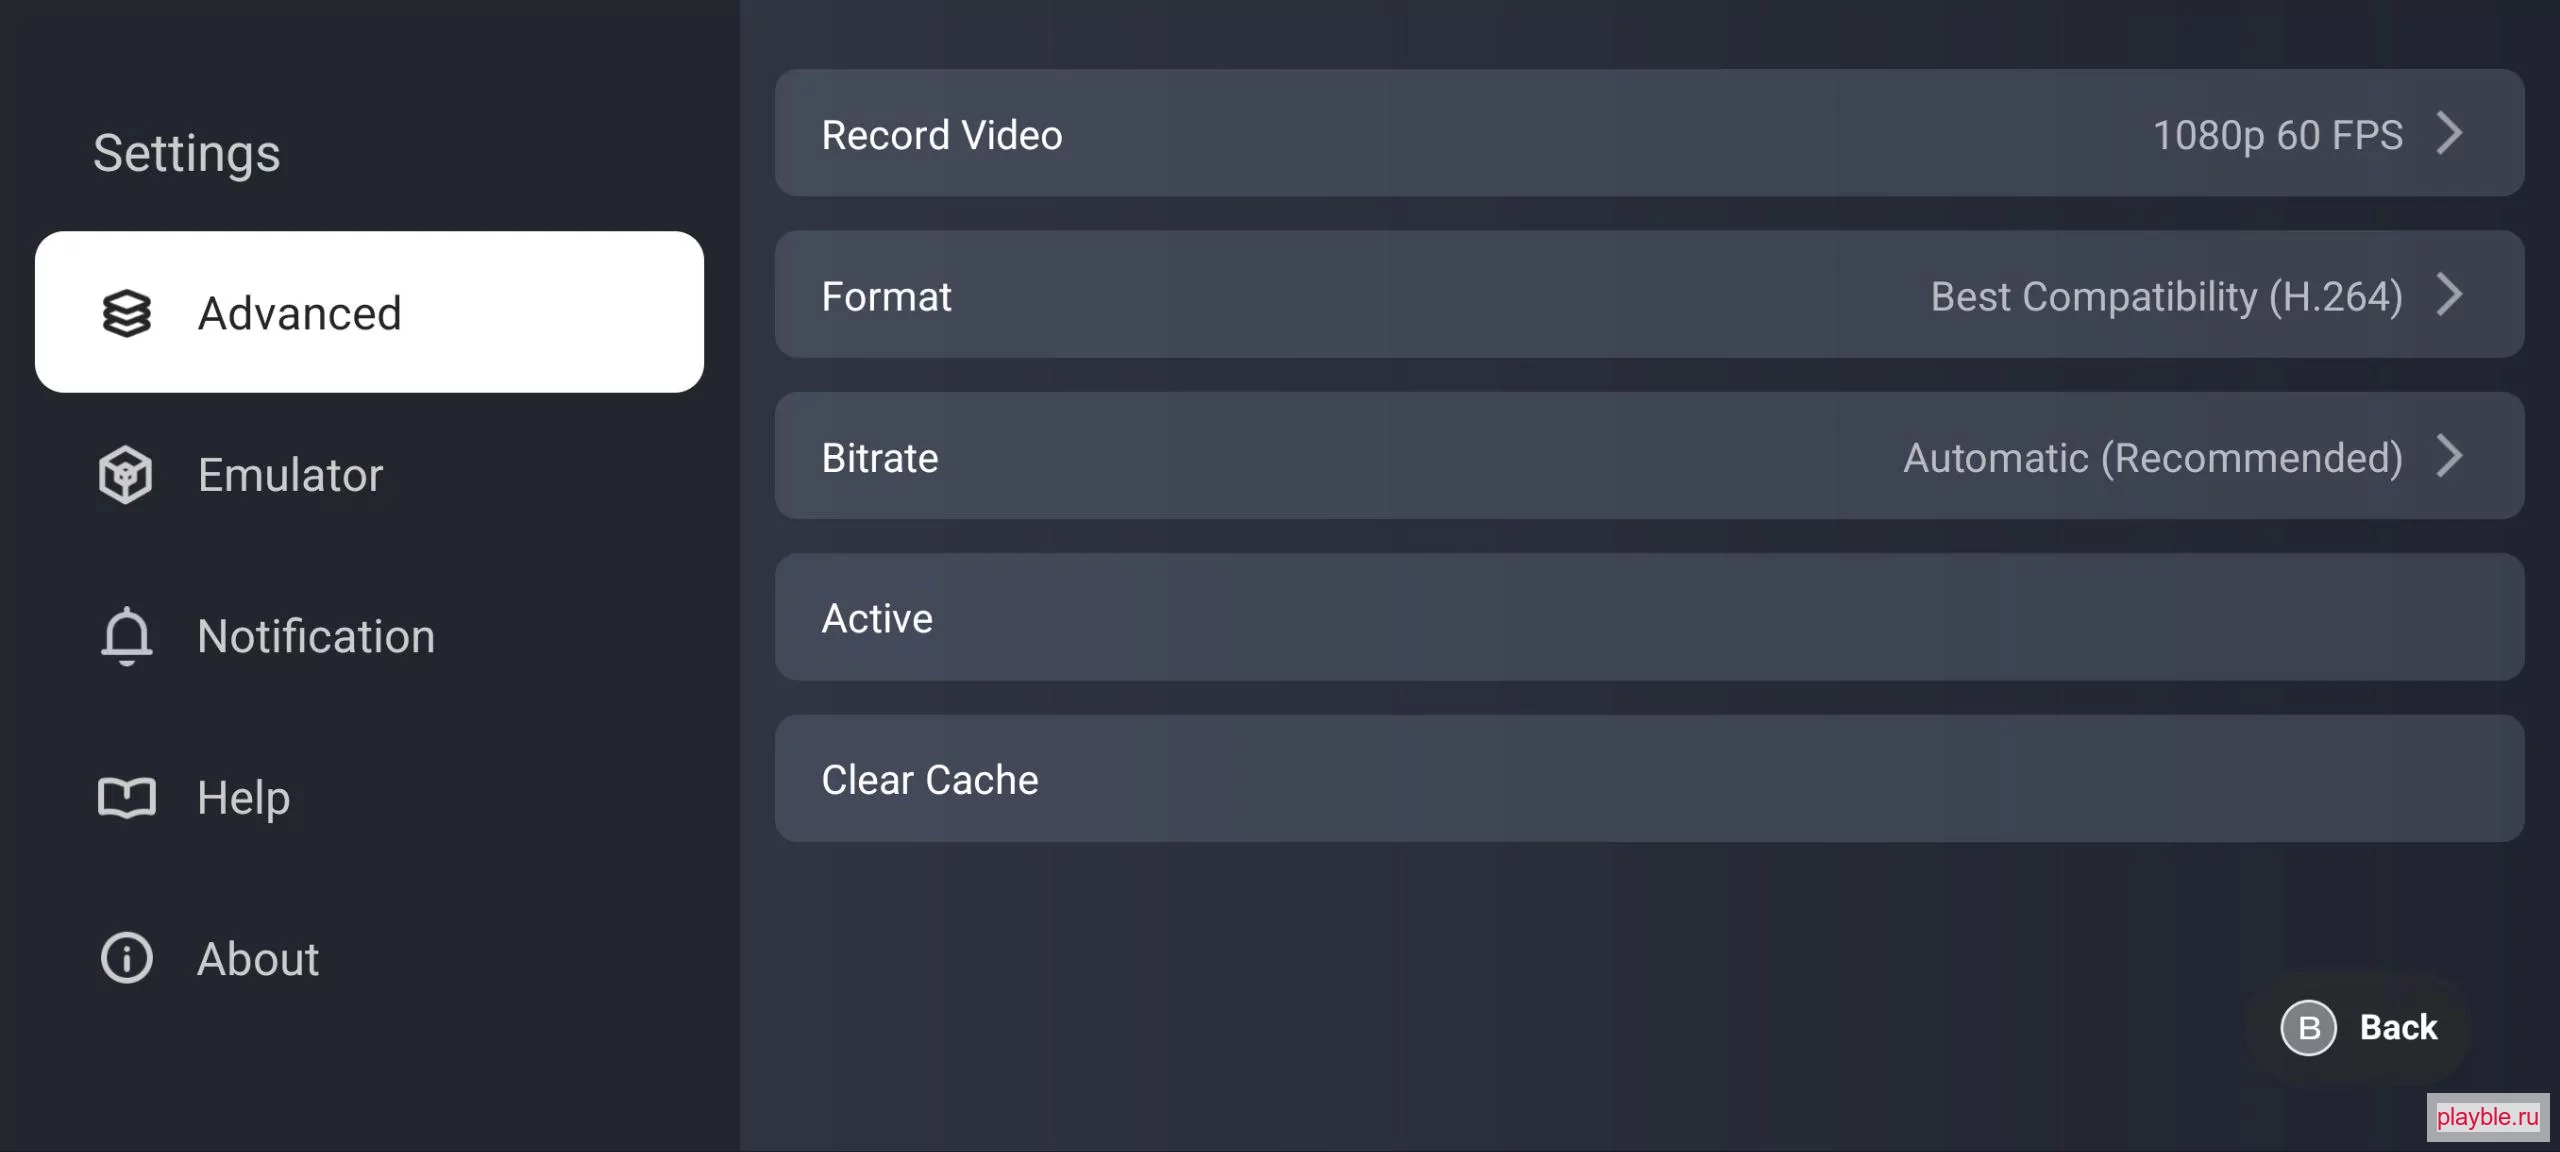Select the Advanced menu label
The width and height of the screenshot is (2560, 1152).
[x=300, y=313]
